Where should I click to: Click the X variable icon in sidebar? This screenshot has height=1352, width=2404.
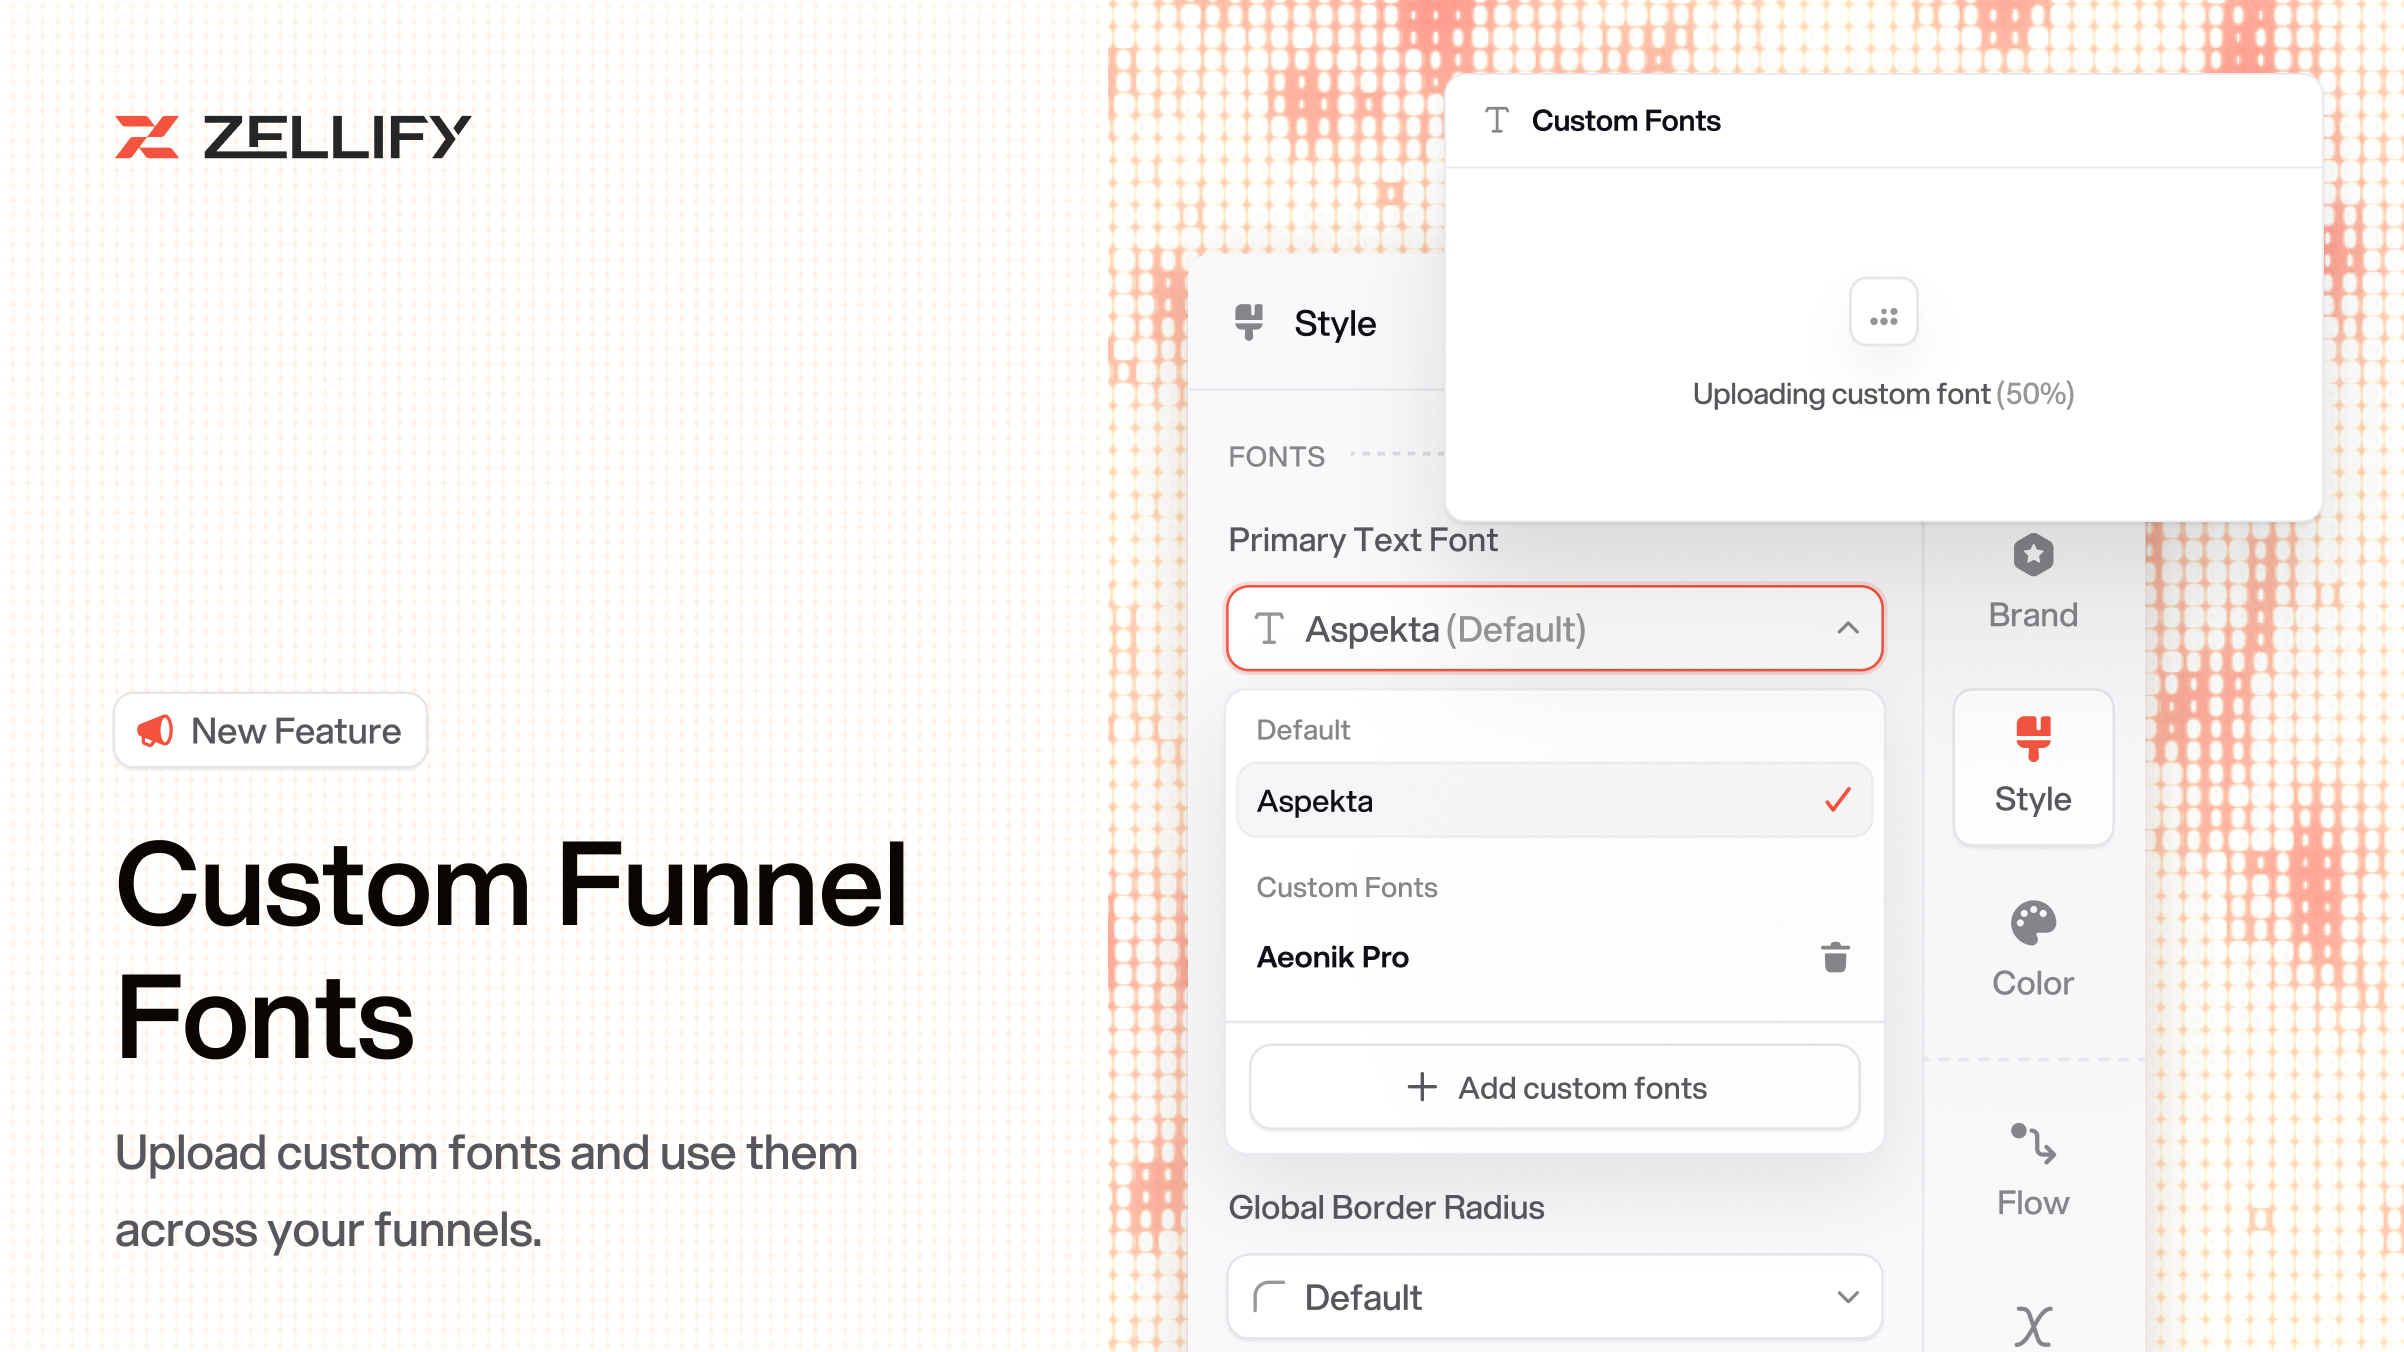(x=2033, y=1327)
